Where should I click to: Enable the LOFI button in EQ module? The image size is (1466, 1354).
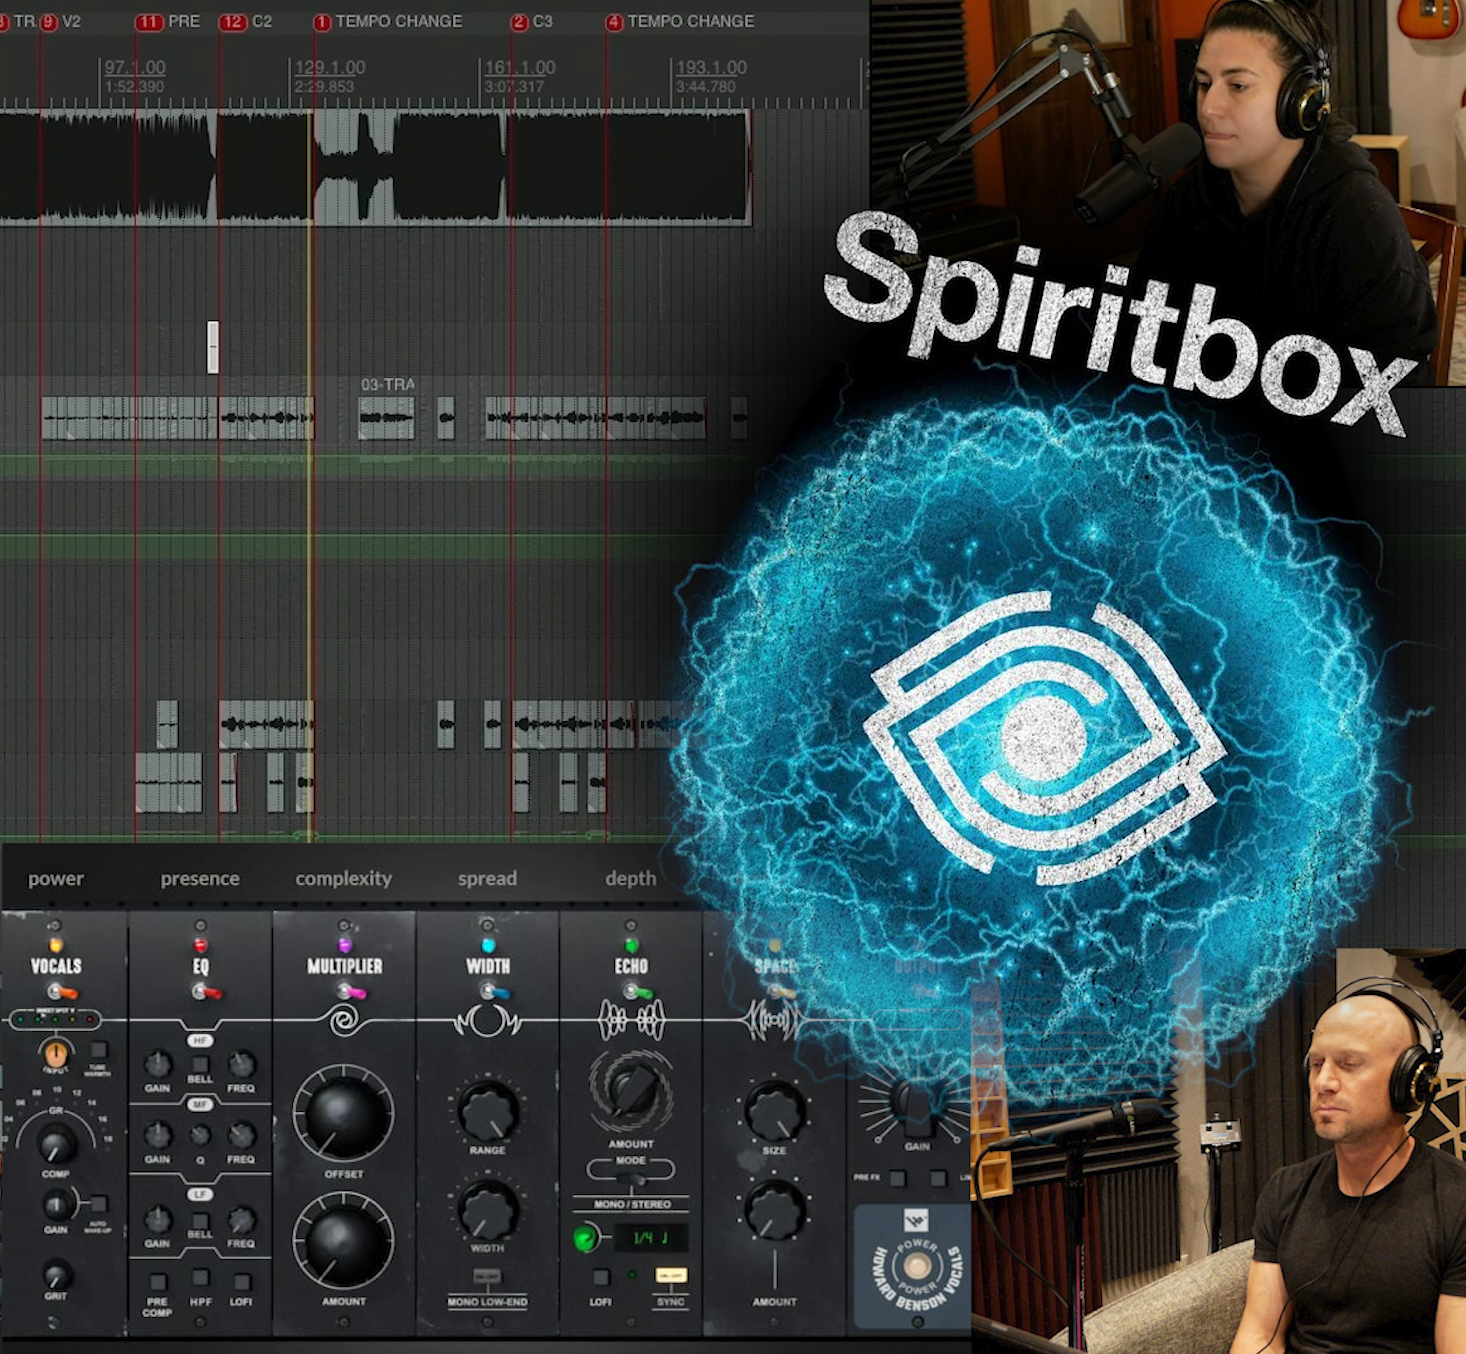pos(241,1281)
